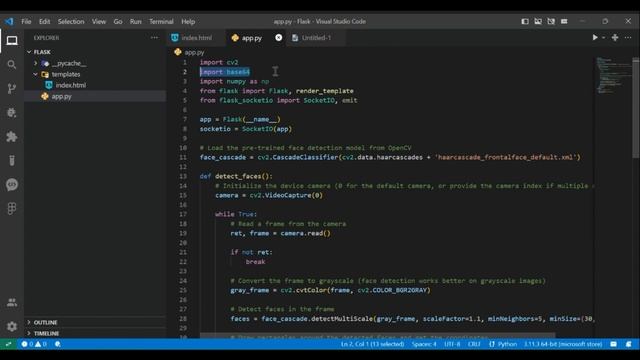Click the feedback icon in status bar
This screenshot has width=640, height=360.
tap(613, 344)
